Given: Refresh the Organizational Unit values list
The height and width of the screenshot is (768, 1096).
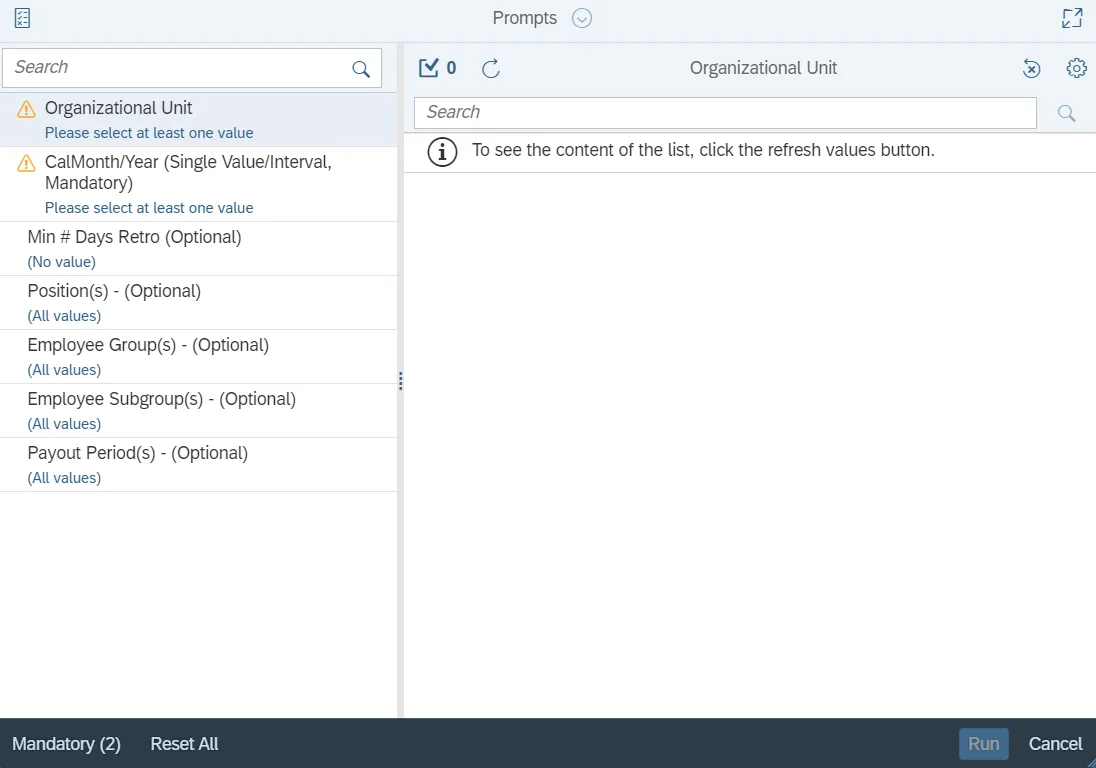Looking at the screenshot, I should click(x=491, y=68).
